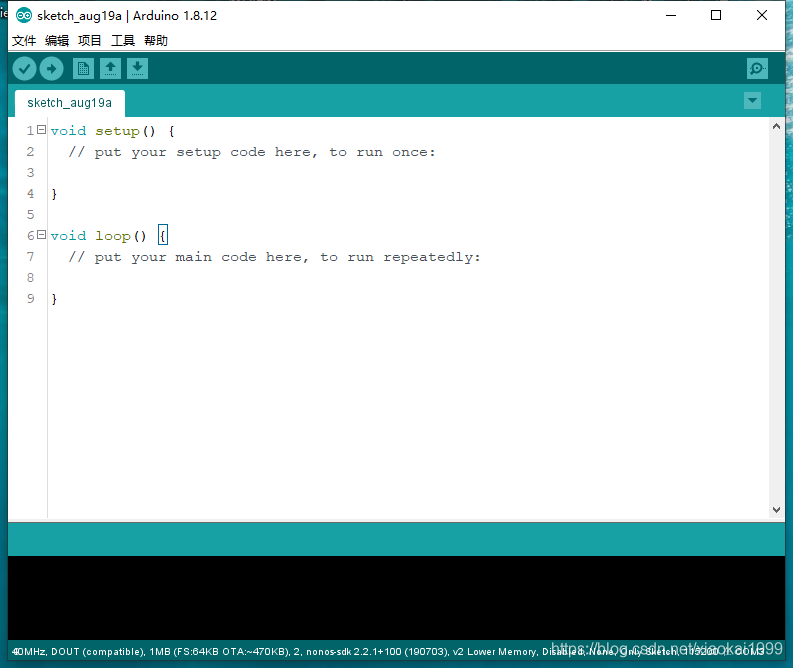Click the closing brace on line 9
The height and width of the screenshot is (668, 793).
[x=54, y=299]
